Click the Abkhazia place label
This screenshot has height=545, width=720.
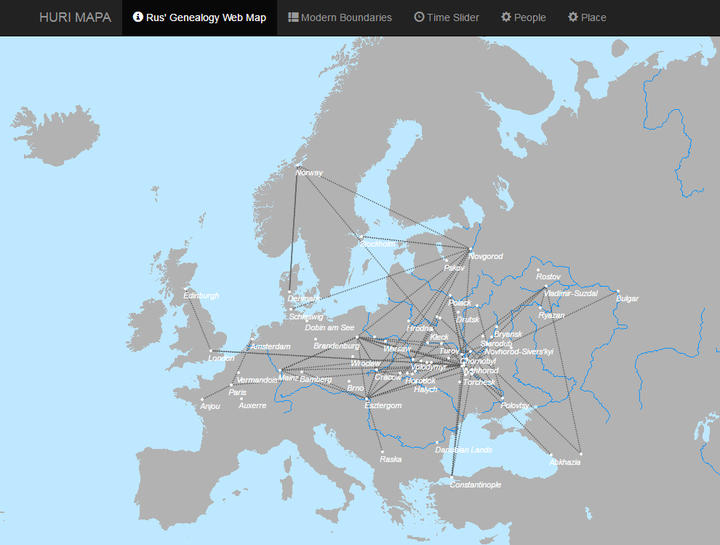(x=565, y=462)
